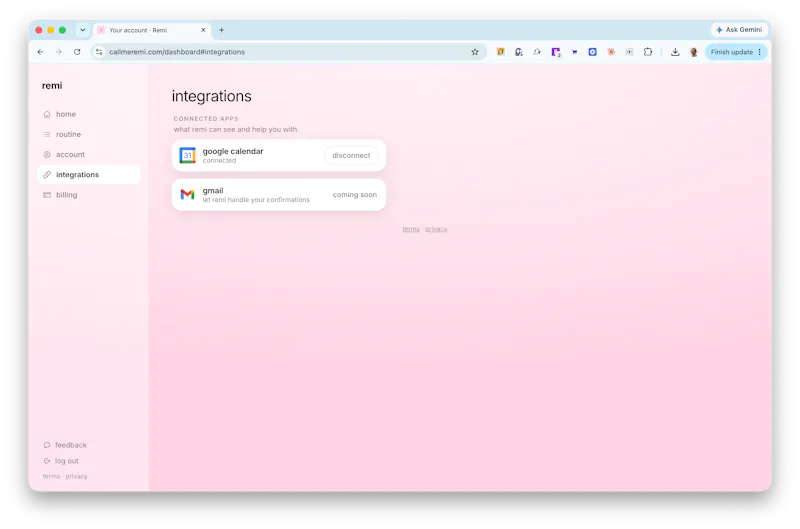
Task: Click the Finish update button
Action: [x=732, y=52]
